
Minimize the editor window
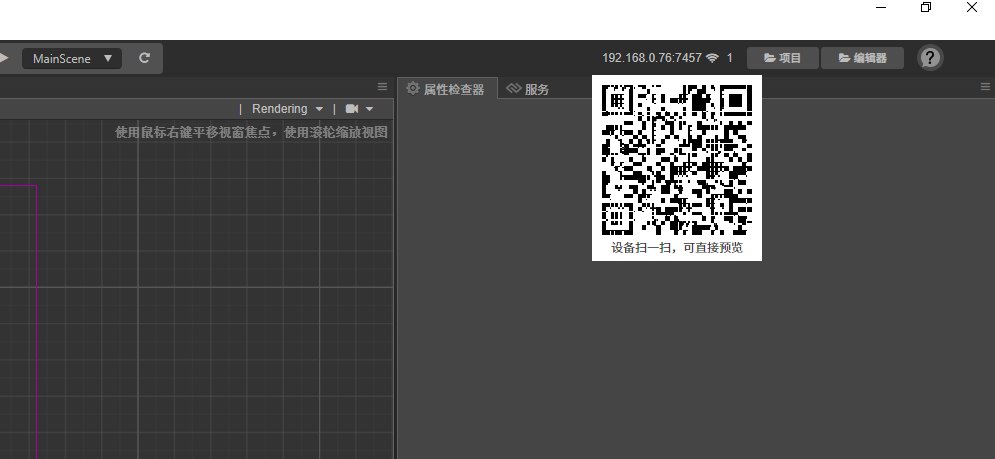[881, 8]
